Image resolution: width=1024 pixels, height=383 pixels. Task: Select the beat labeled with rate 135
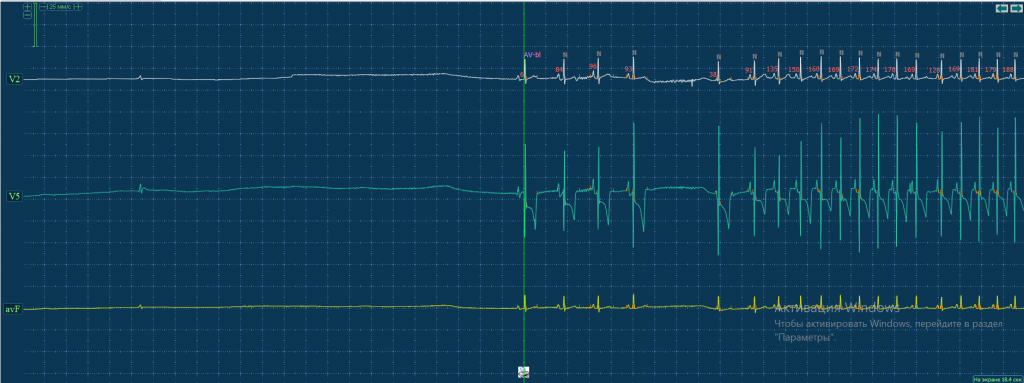coord(773,69)
